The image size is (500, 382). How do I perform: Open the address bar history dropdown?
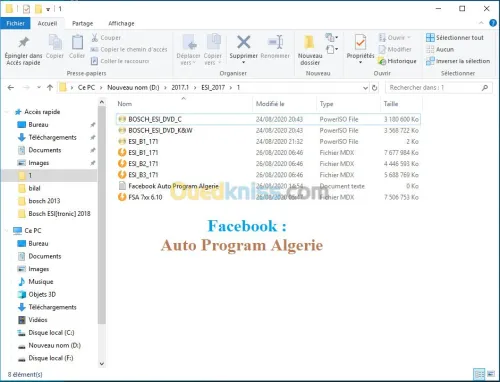(x=365, y=88)
